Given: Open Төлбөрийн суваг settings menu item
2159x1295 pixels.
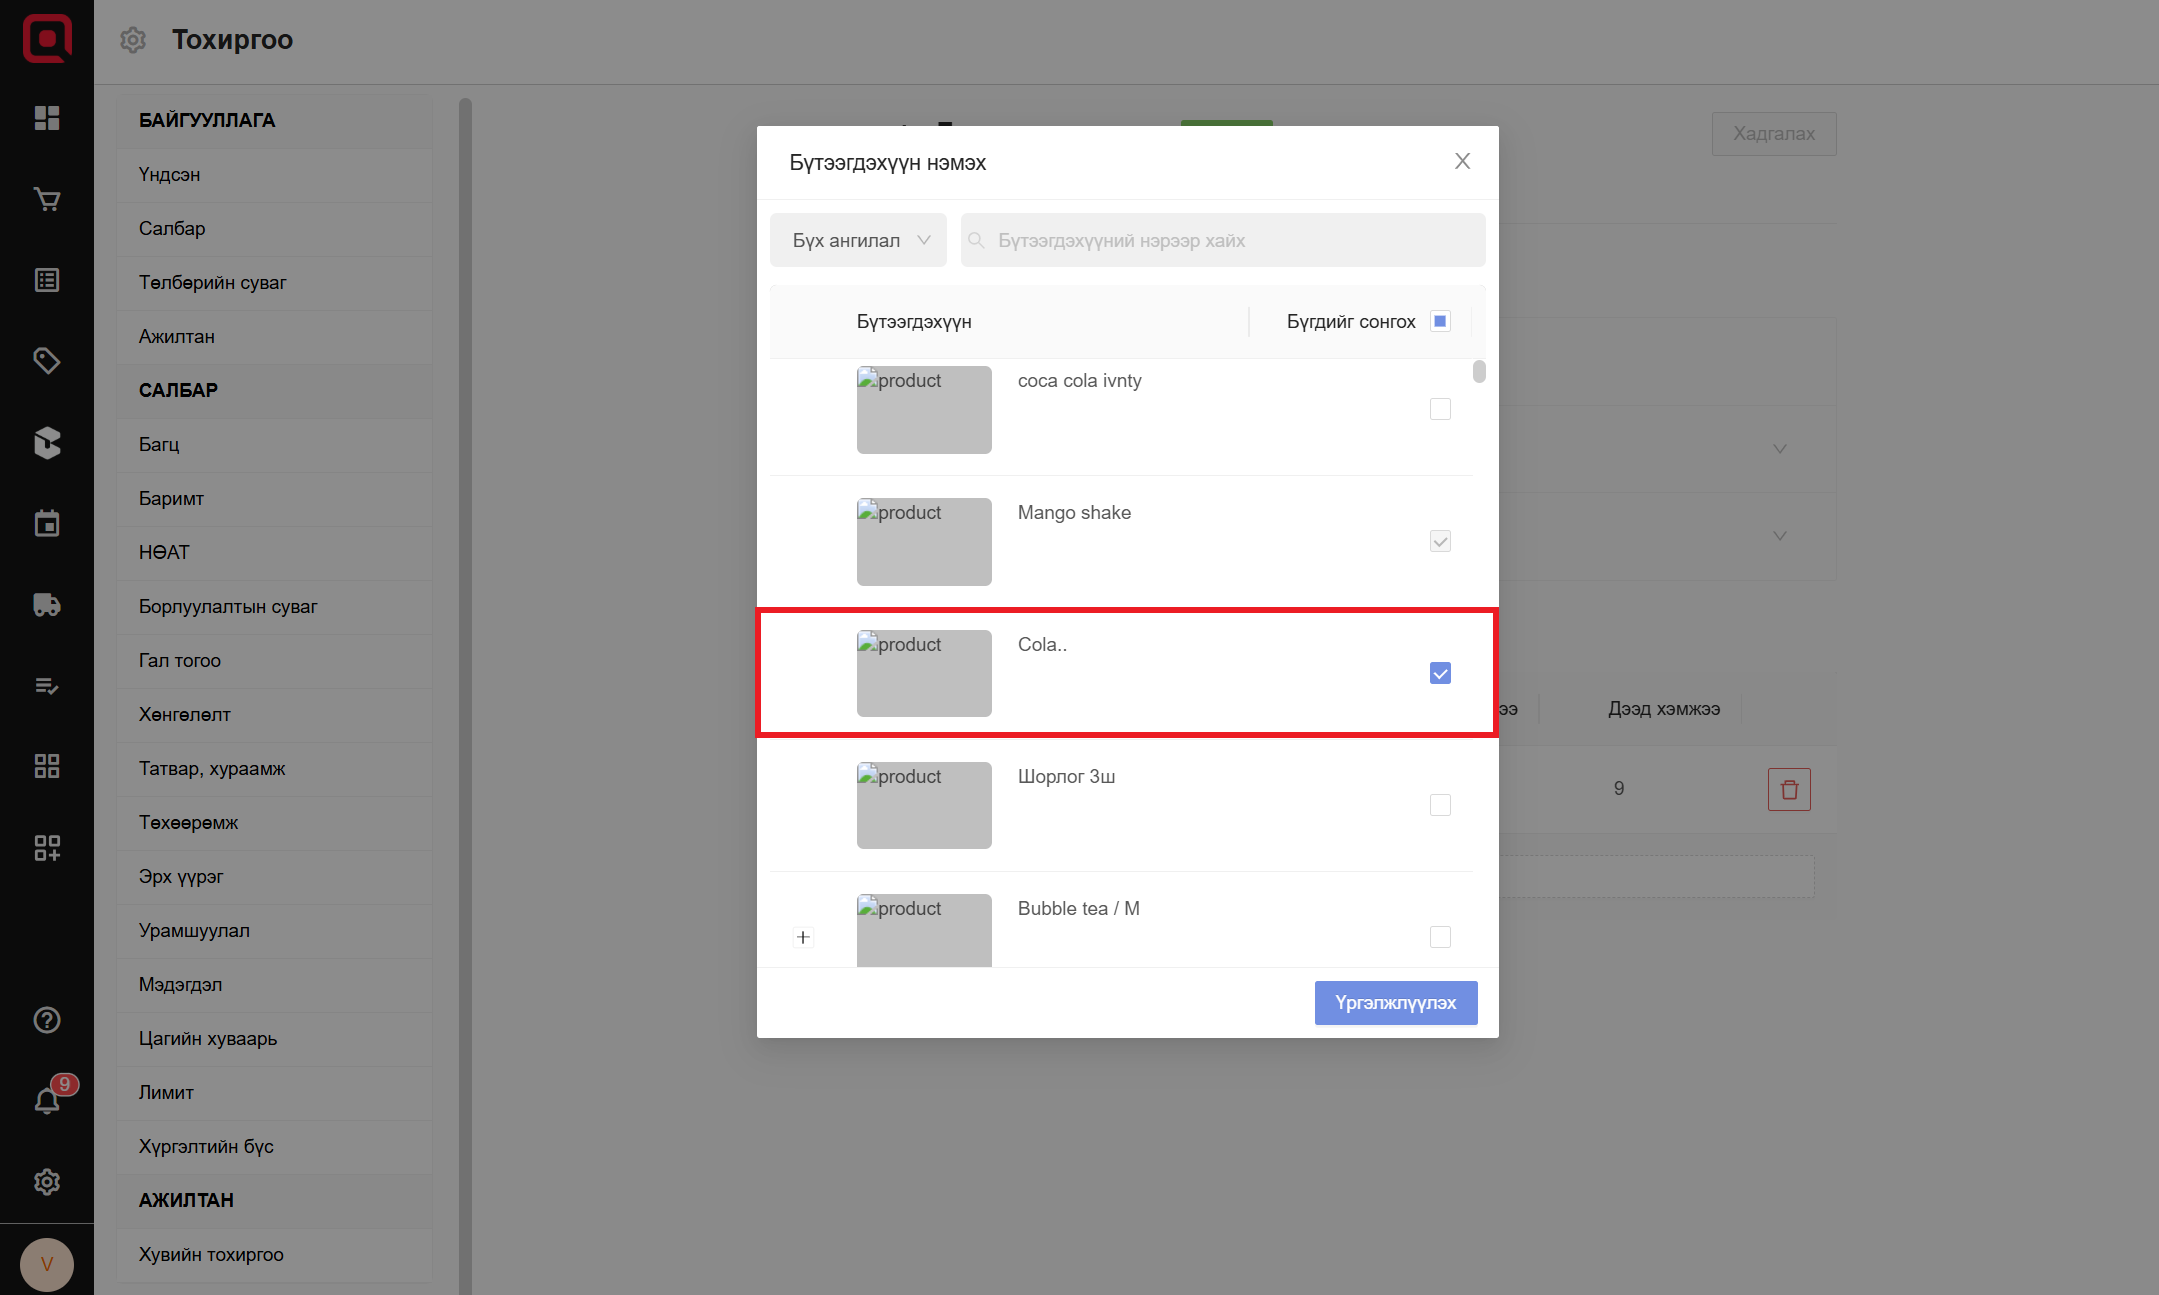Looking at the screenshot, I should point(213,283).
